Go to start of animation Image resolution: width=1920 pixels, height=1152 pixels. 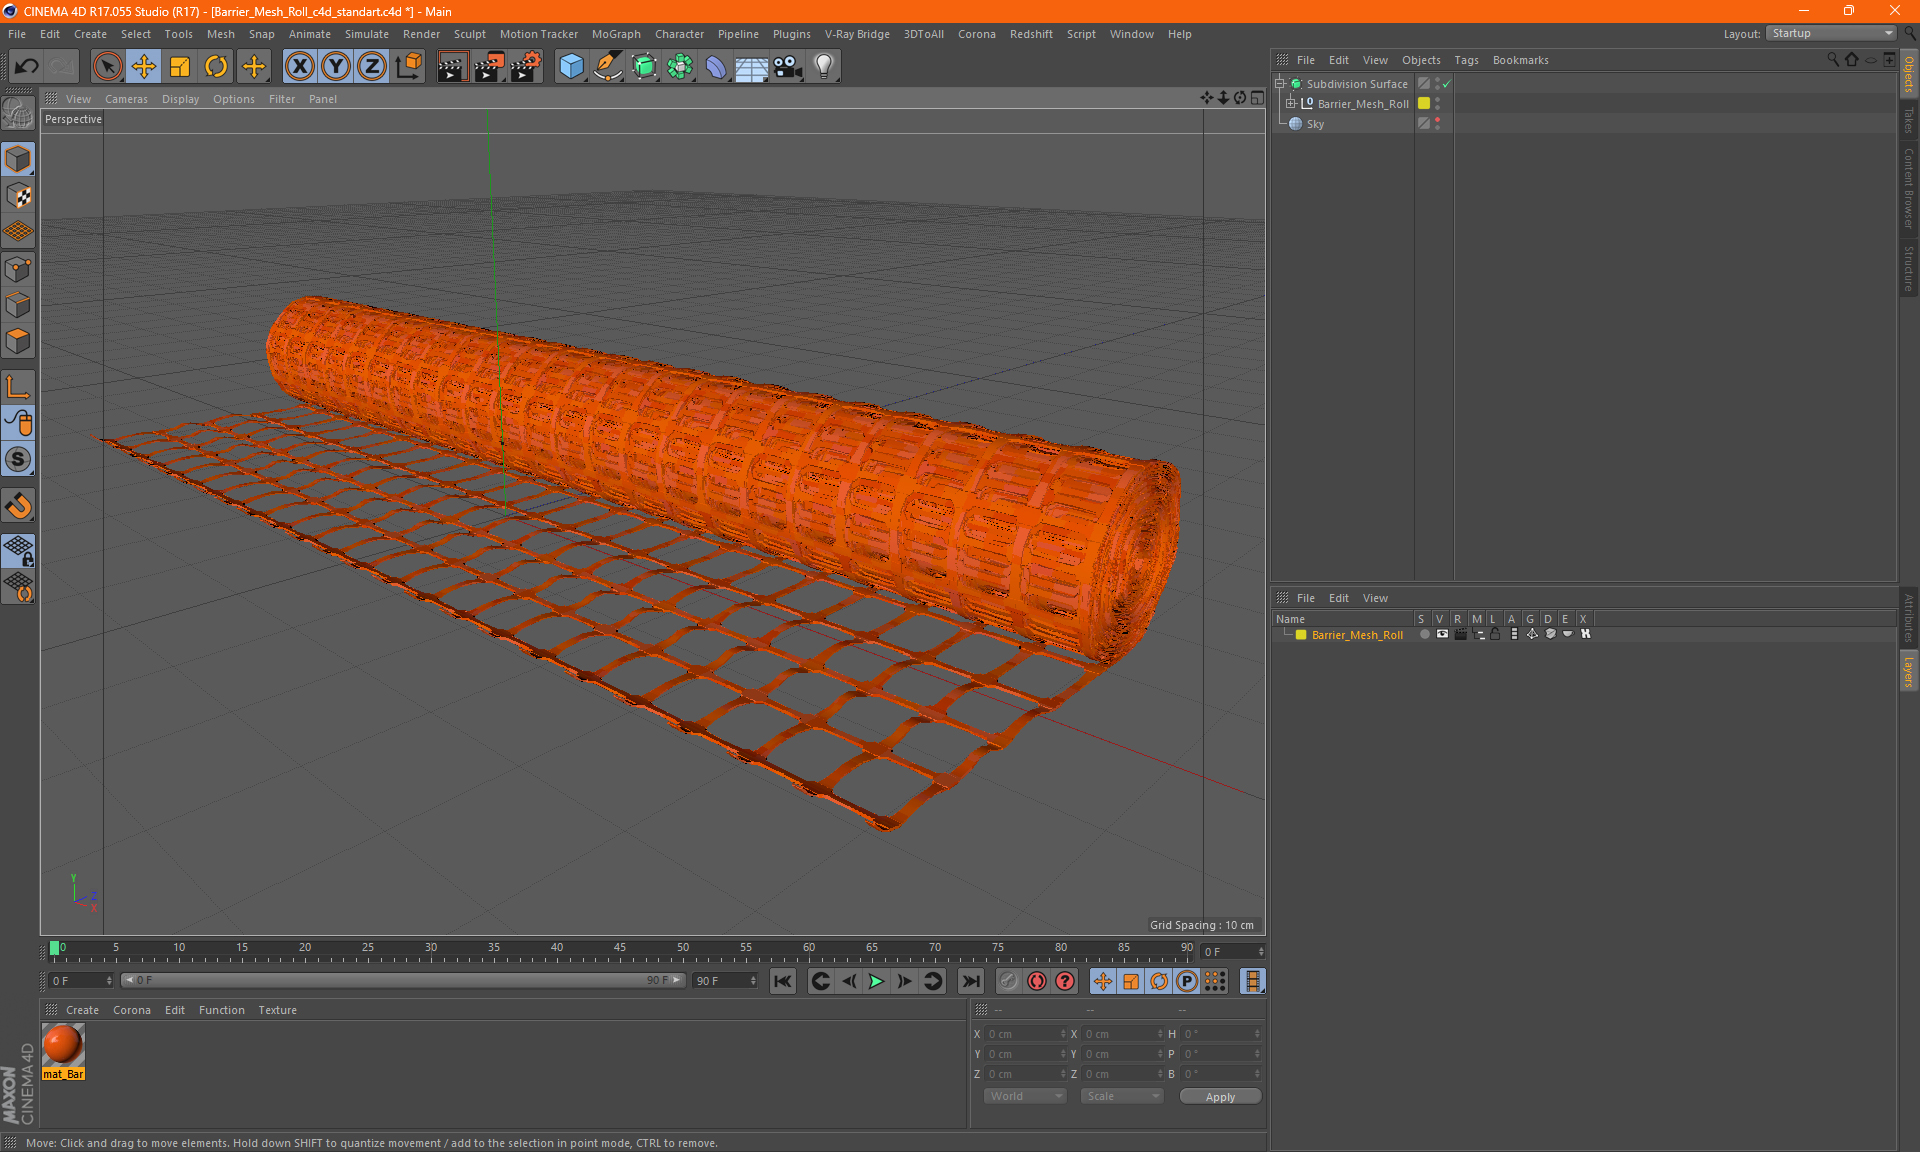point(783,981)
